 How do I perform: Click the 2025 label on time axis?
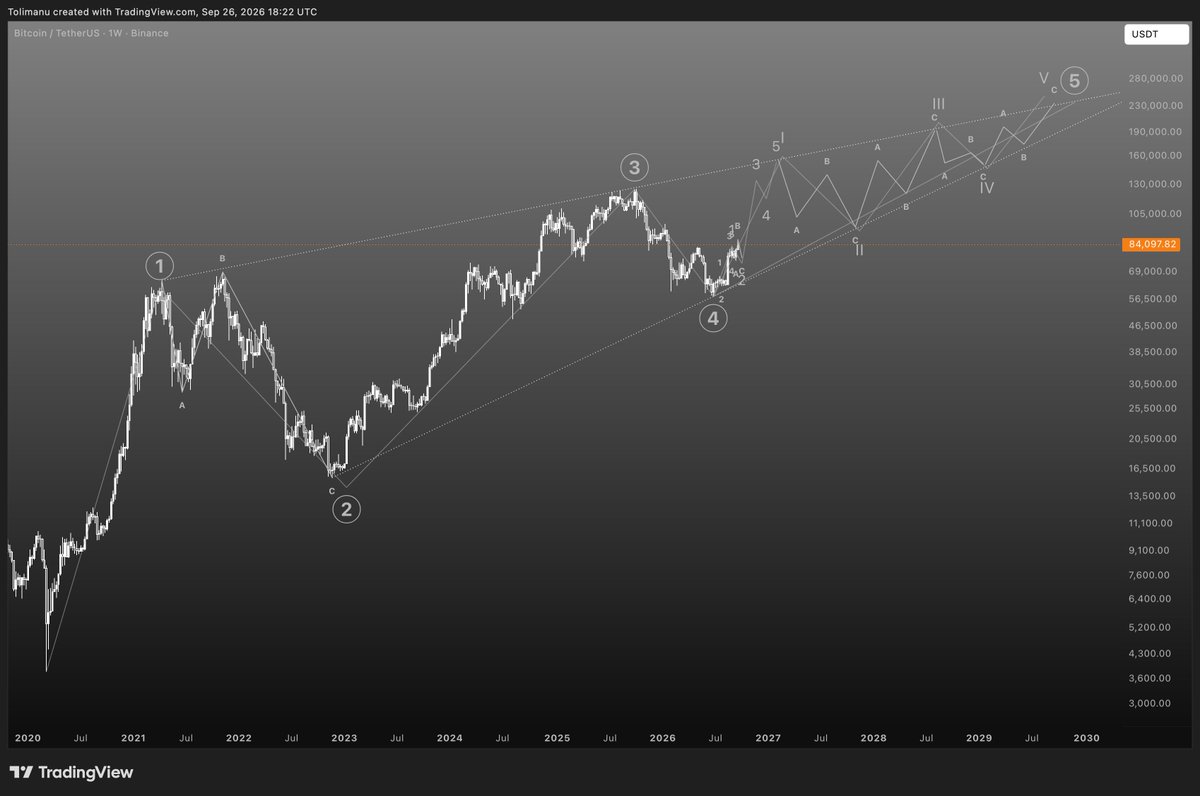click(x=557, y=738)
